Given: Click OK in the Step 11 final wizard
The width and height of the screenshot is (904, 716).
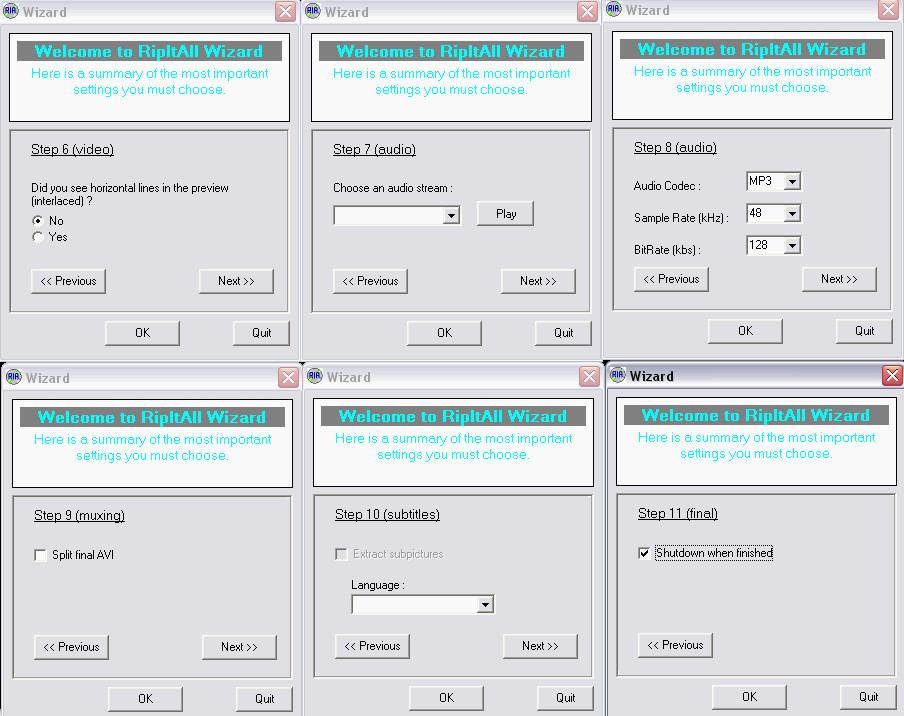Looking at the screenshot, I should [x=749, y=697].
